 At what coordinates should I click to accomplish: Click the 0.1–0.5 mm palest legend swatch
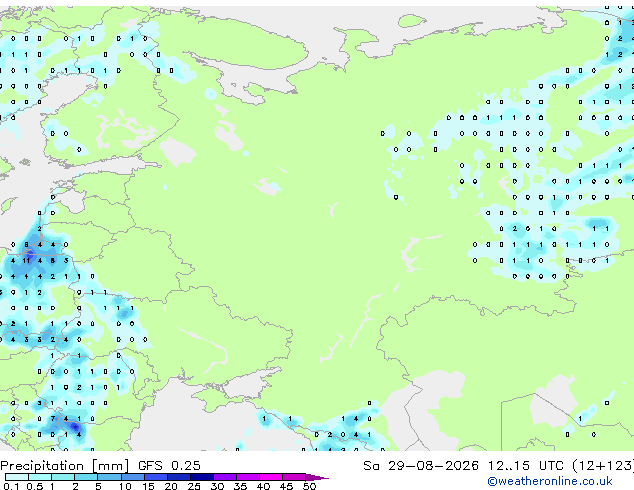[x=17, y=477]
